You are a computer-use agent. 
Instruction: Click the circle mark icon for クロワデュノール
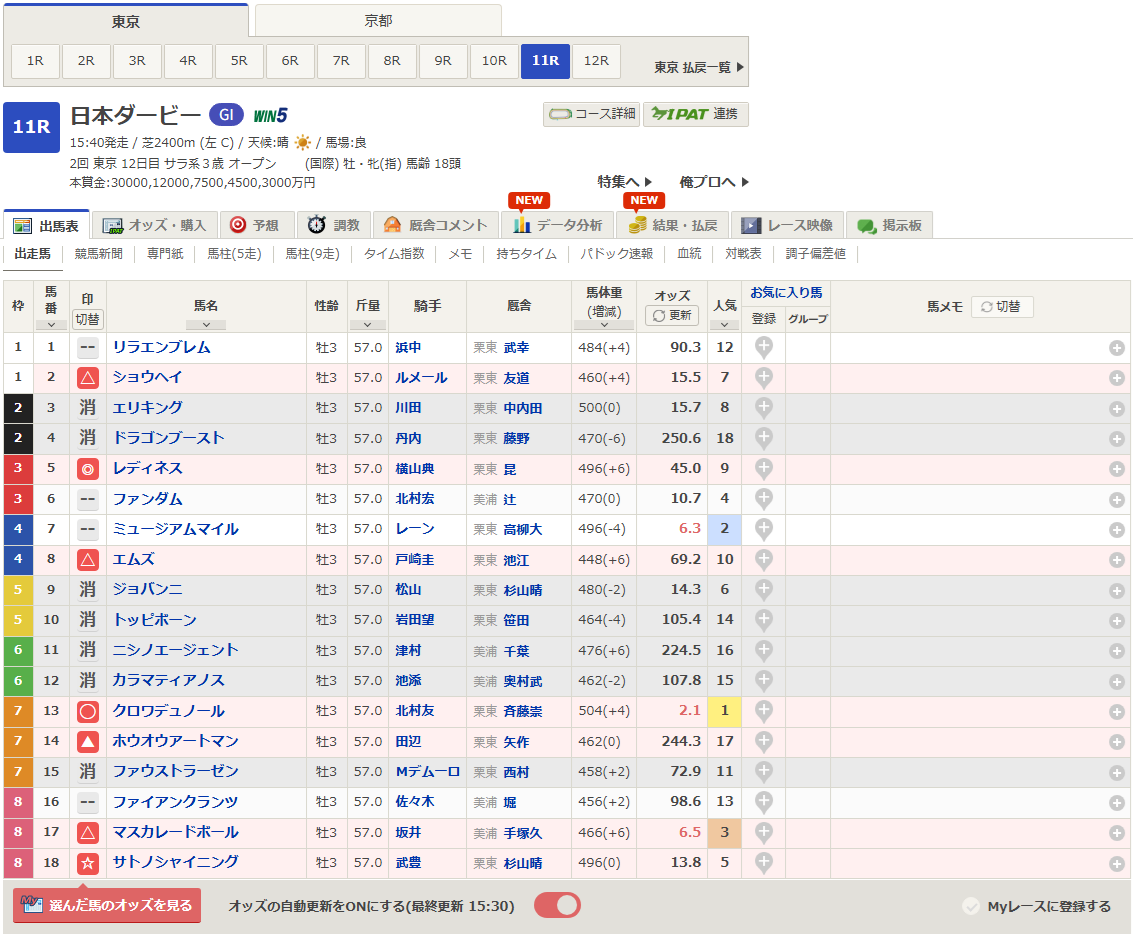tap(88, 712)
